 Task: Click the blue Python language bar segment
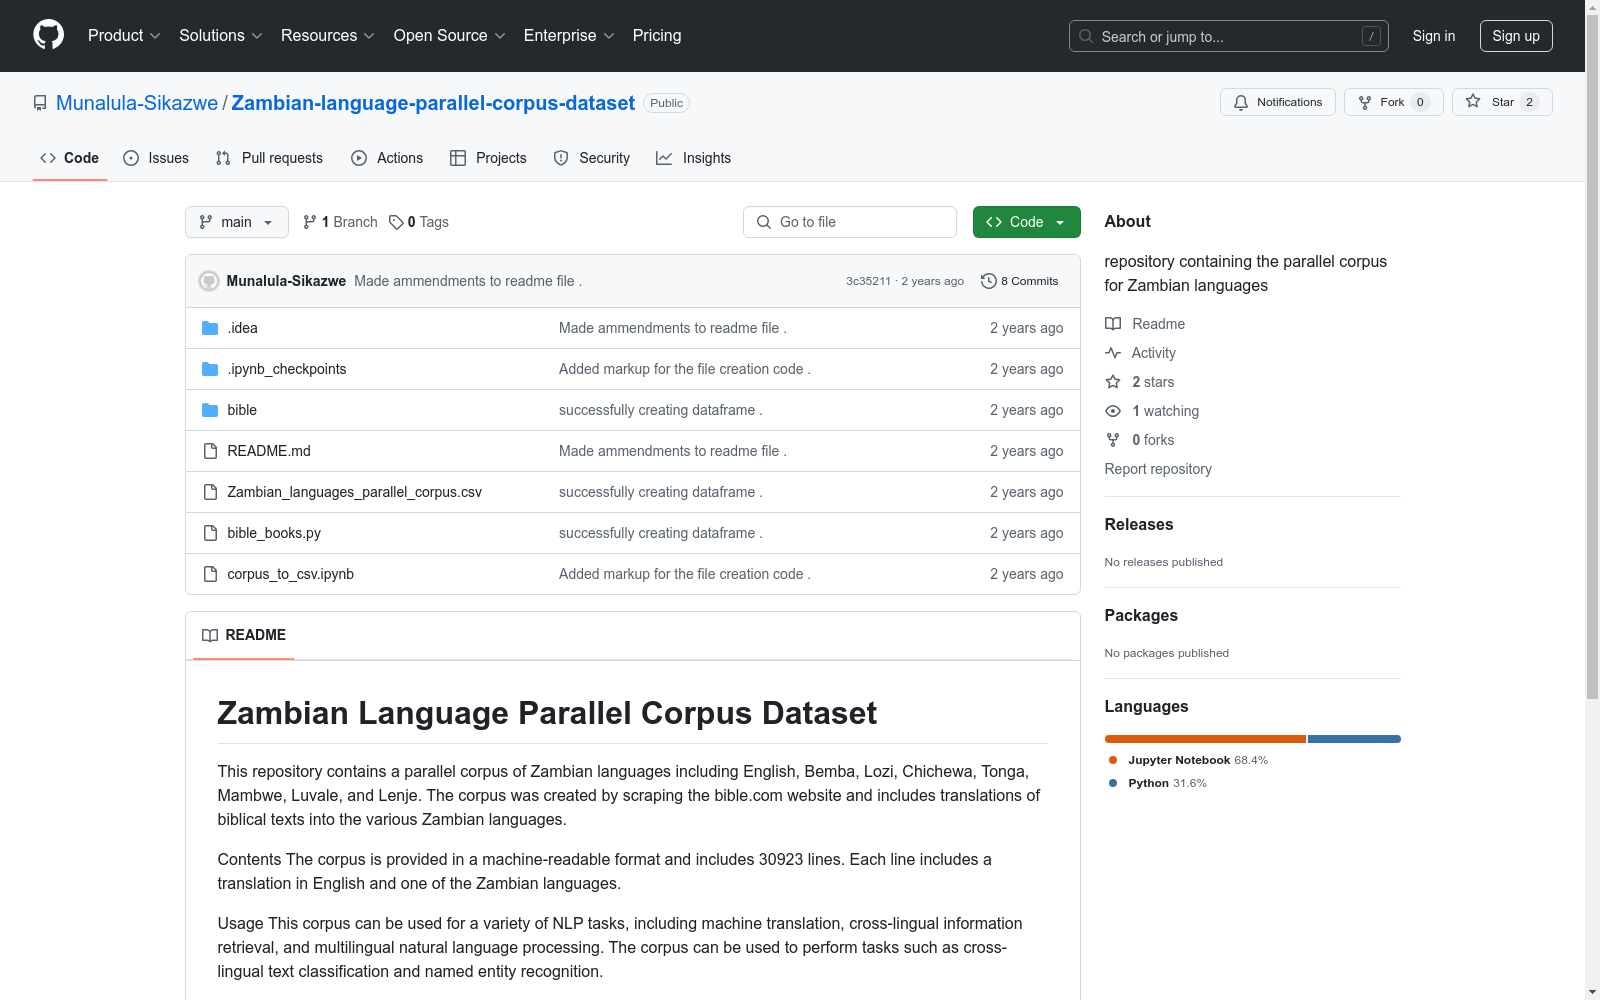tap(1354, 739)
